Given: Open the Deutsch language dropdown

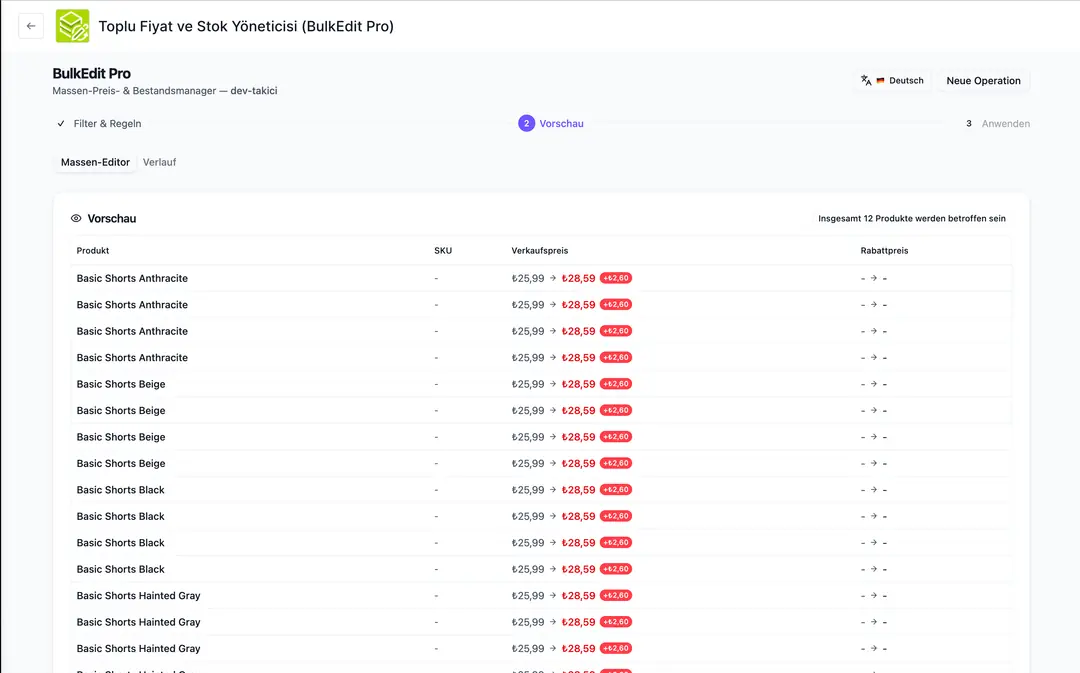Looking at the screenshot, I should click(893, 81).
